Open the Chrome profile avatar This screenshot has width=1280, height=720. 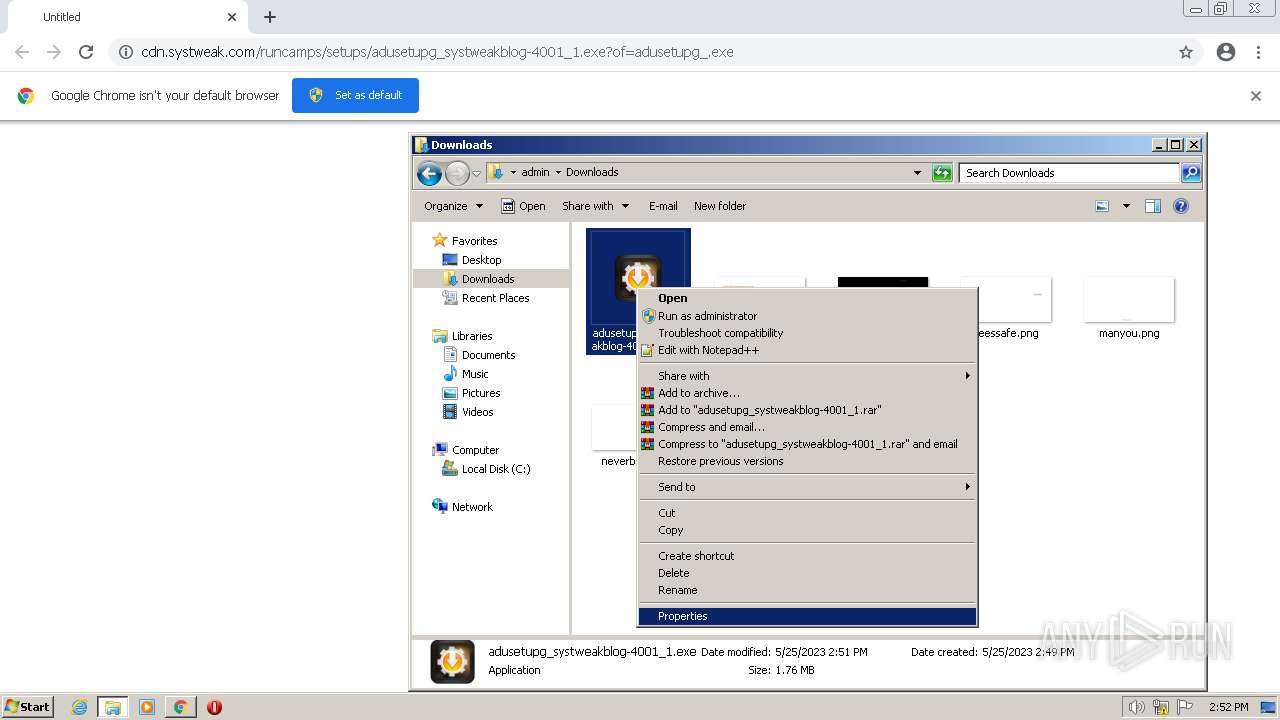pyautogui.click(x=1226, y=52)
